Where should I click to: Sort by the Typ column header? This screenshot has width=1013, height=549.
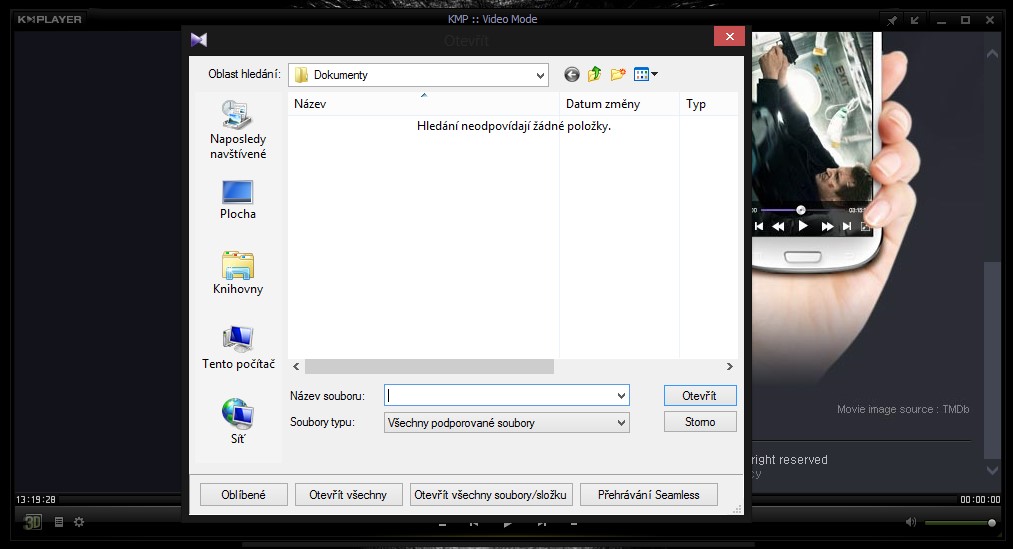pyautogui.click(x=708, y=104)
